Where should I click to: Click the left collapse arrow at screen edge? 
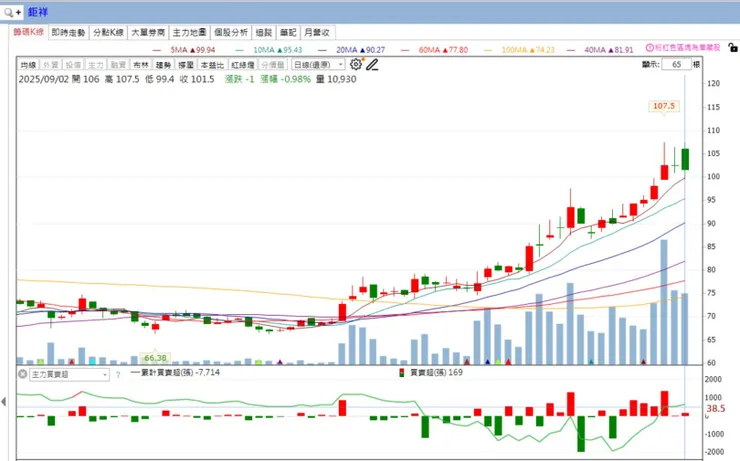(x=4, y=402)
